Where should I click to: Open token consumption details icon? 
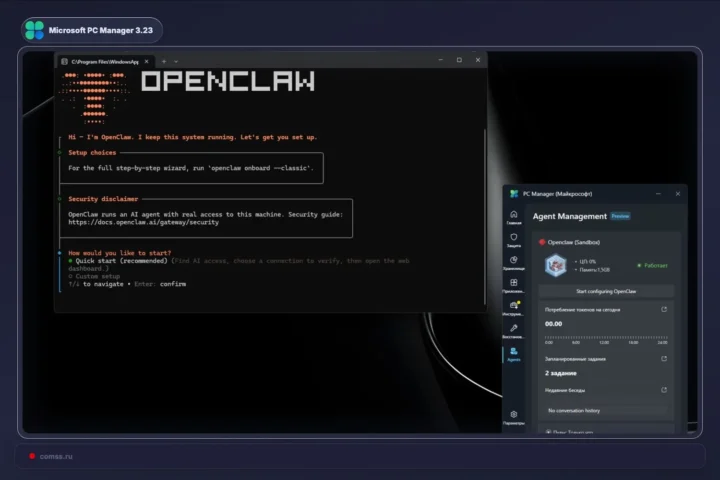[664, 310]
